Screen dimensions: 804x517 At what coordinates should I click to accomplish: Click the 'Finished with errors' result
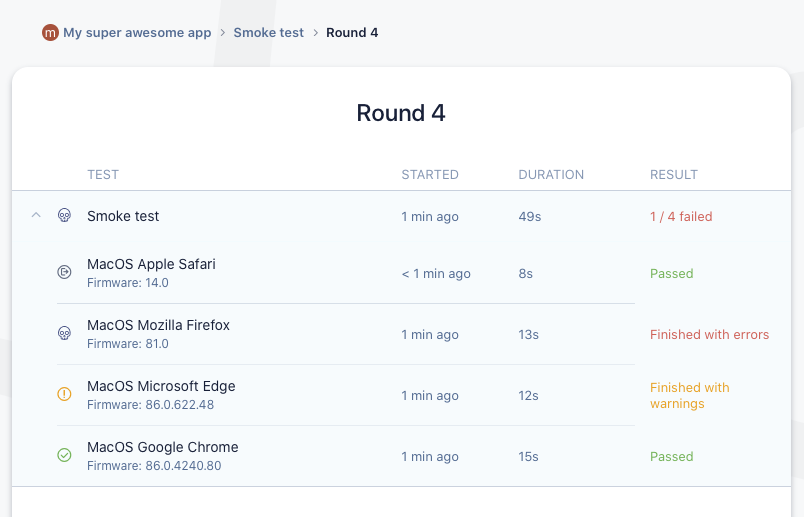710,334
